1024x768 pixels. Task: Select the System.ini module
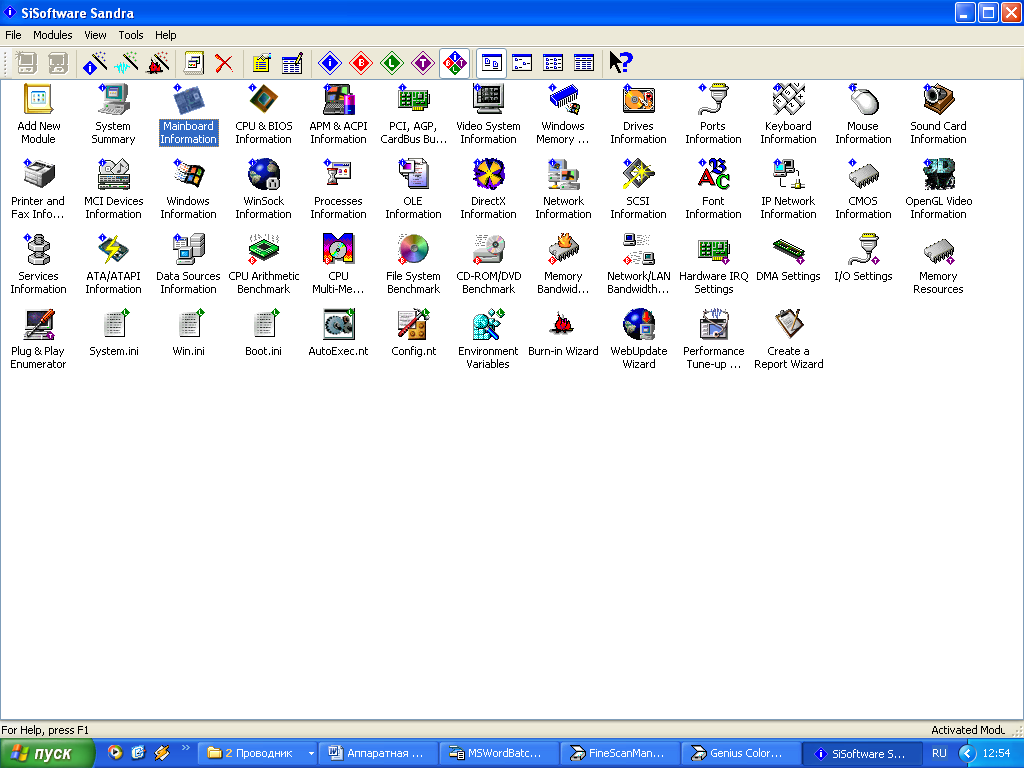click(114, 333)
